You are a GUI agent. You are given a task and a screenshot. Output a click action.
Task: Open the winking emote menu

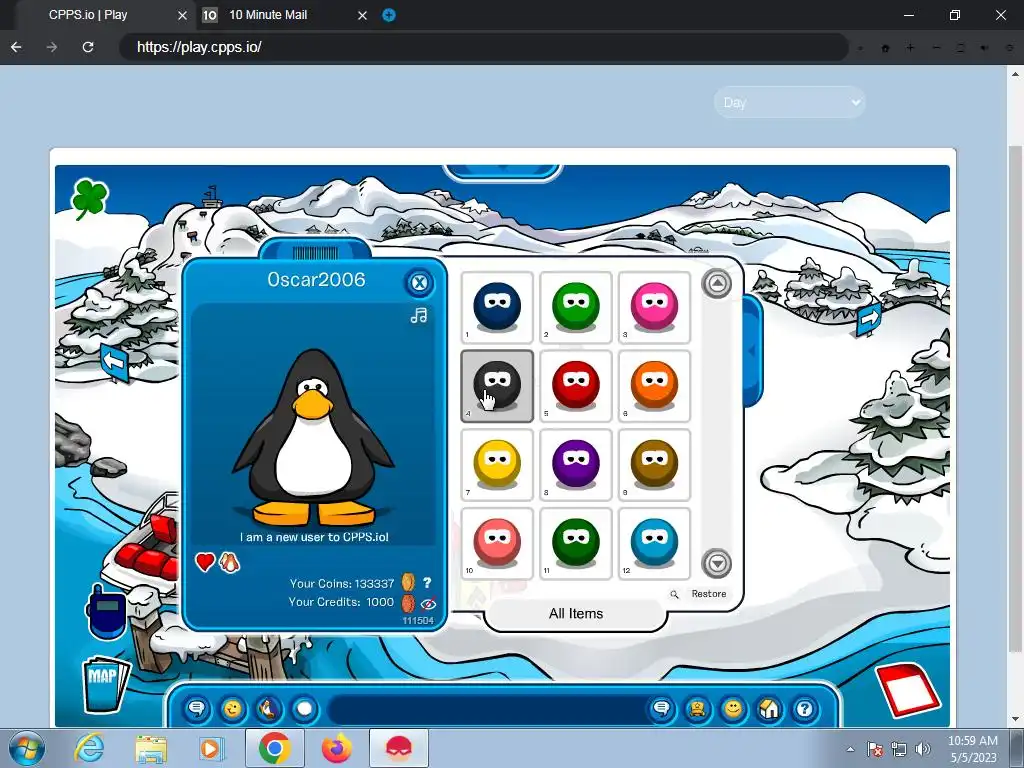coord(232,709)
